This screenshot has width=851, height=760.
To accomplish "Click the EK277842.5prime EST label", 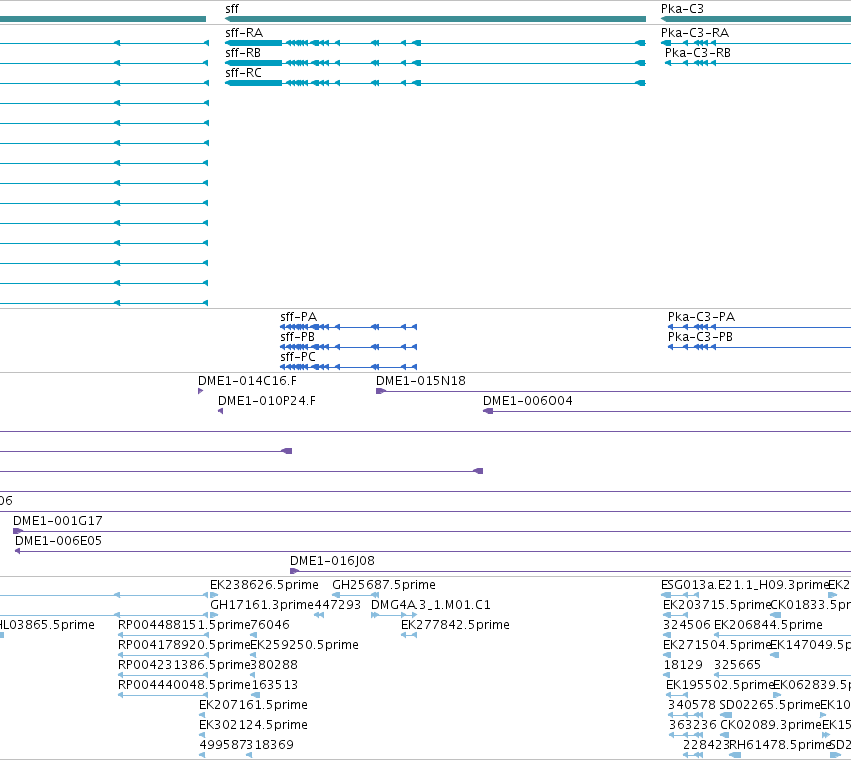I will (455, 625).
